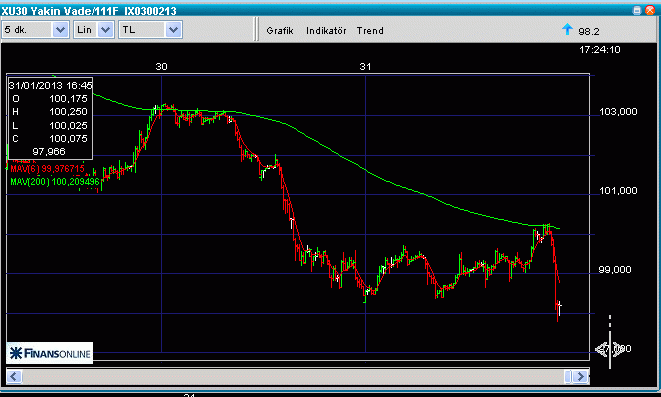
Task: Open the Grafik menu
Action: point(280,31)
